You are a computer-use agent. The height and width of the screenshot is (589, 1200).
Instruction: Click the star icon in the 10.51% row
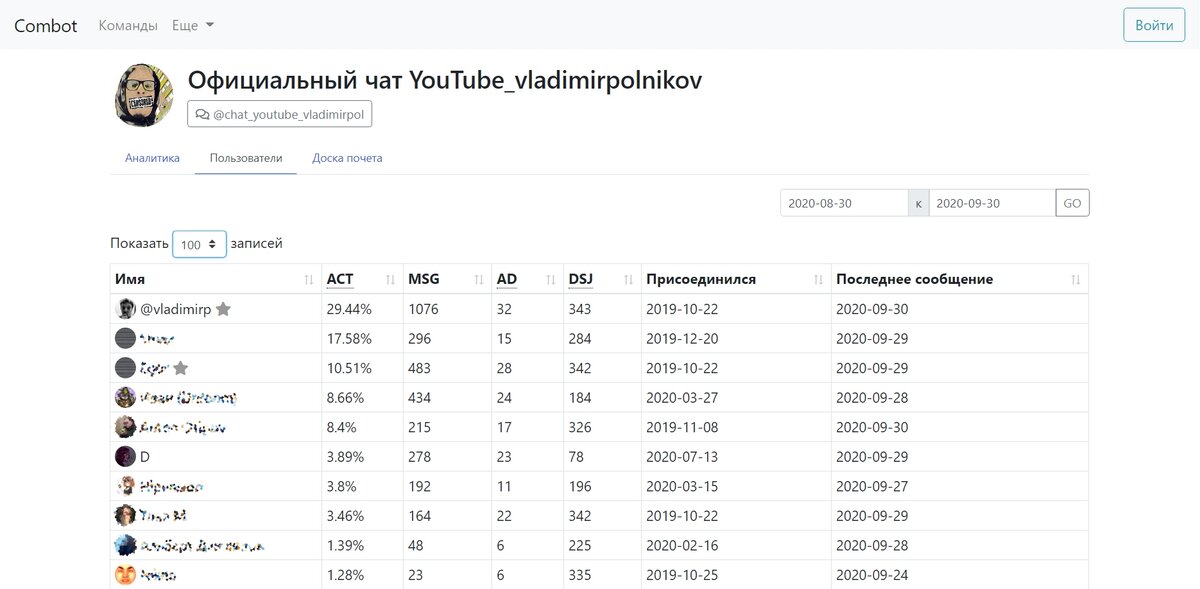point(180,368)
